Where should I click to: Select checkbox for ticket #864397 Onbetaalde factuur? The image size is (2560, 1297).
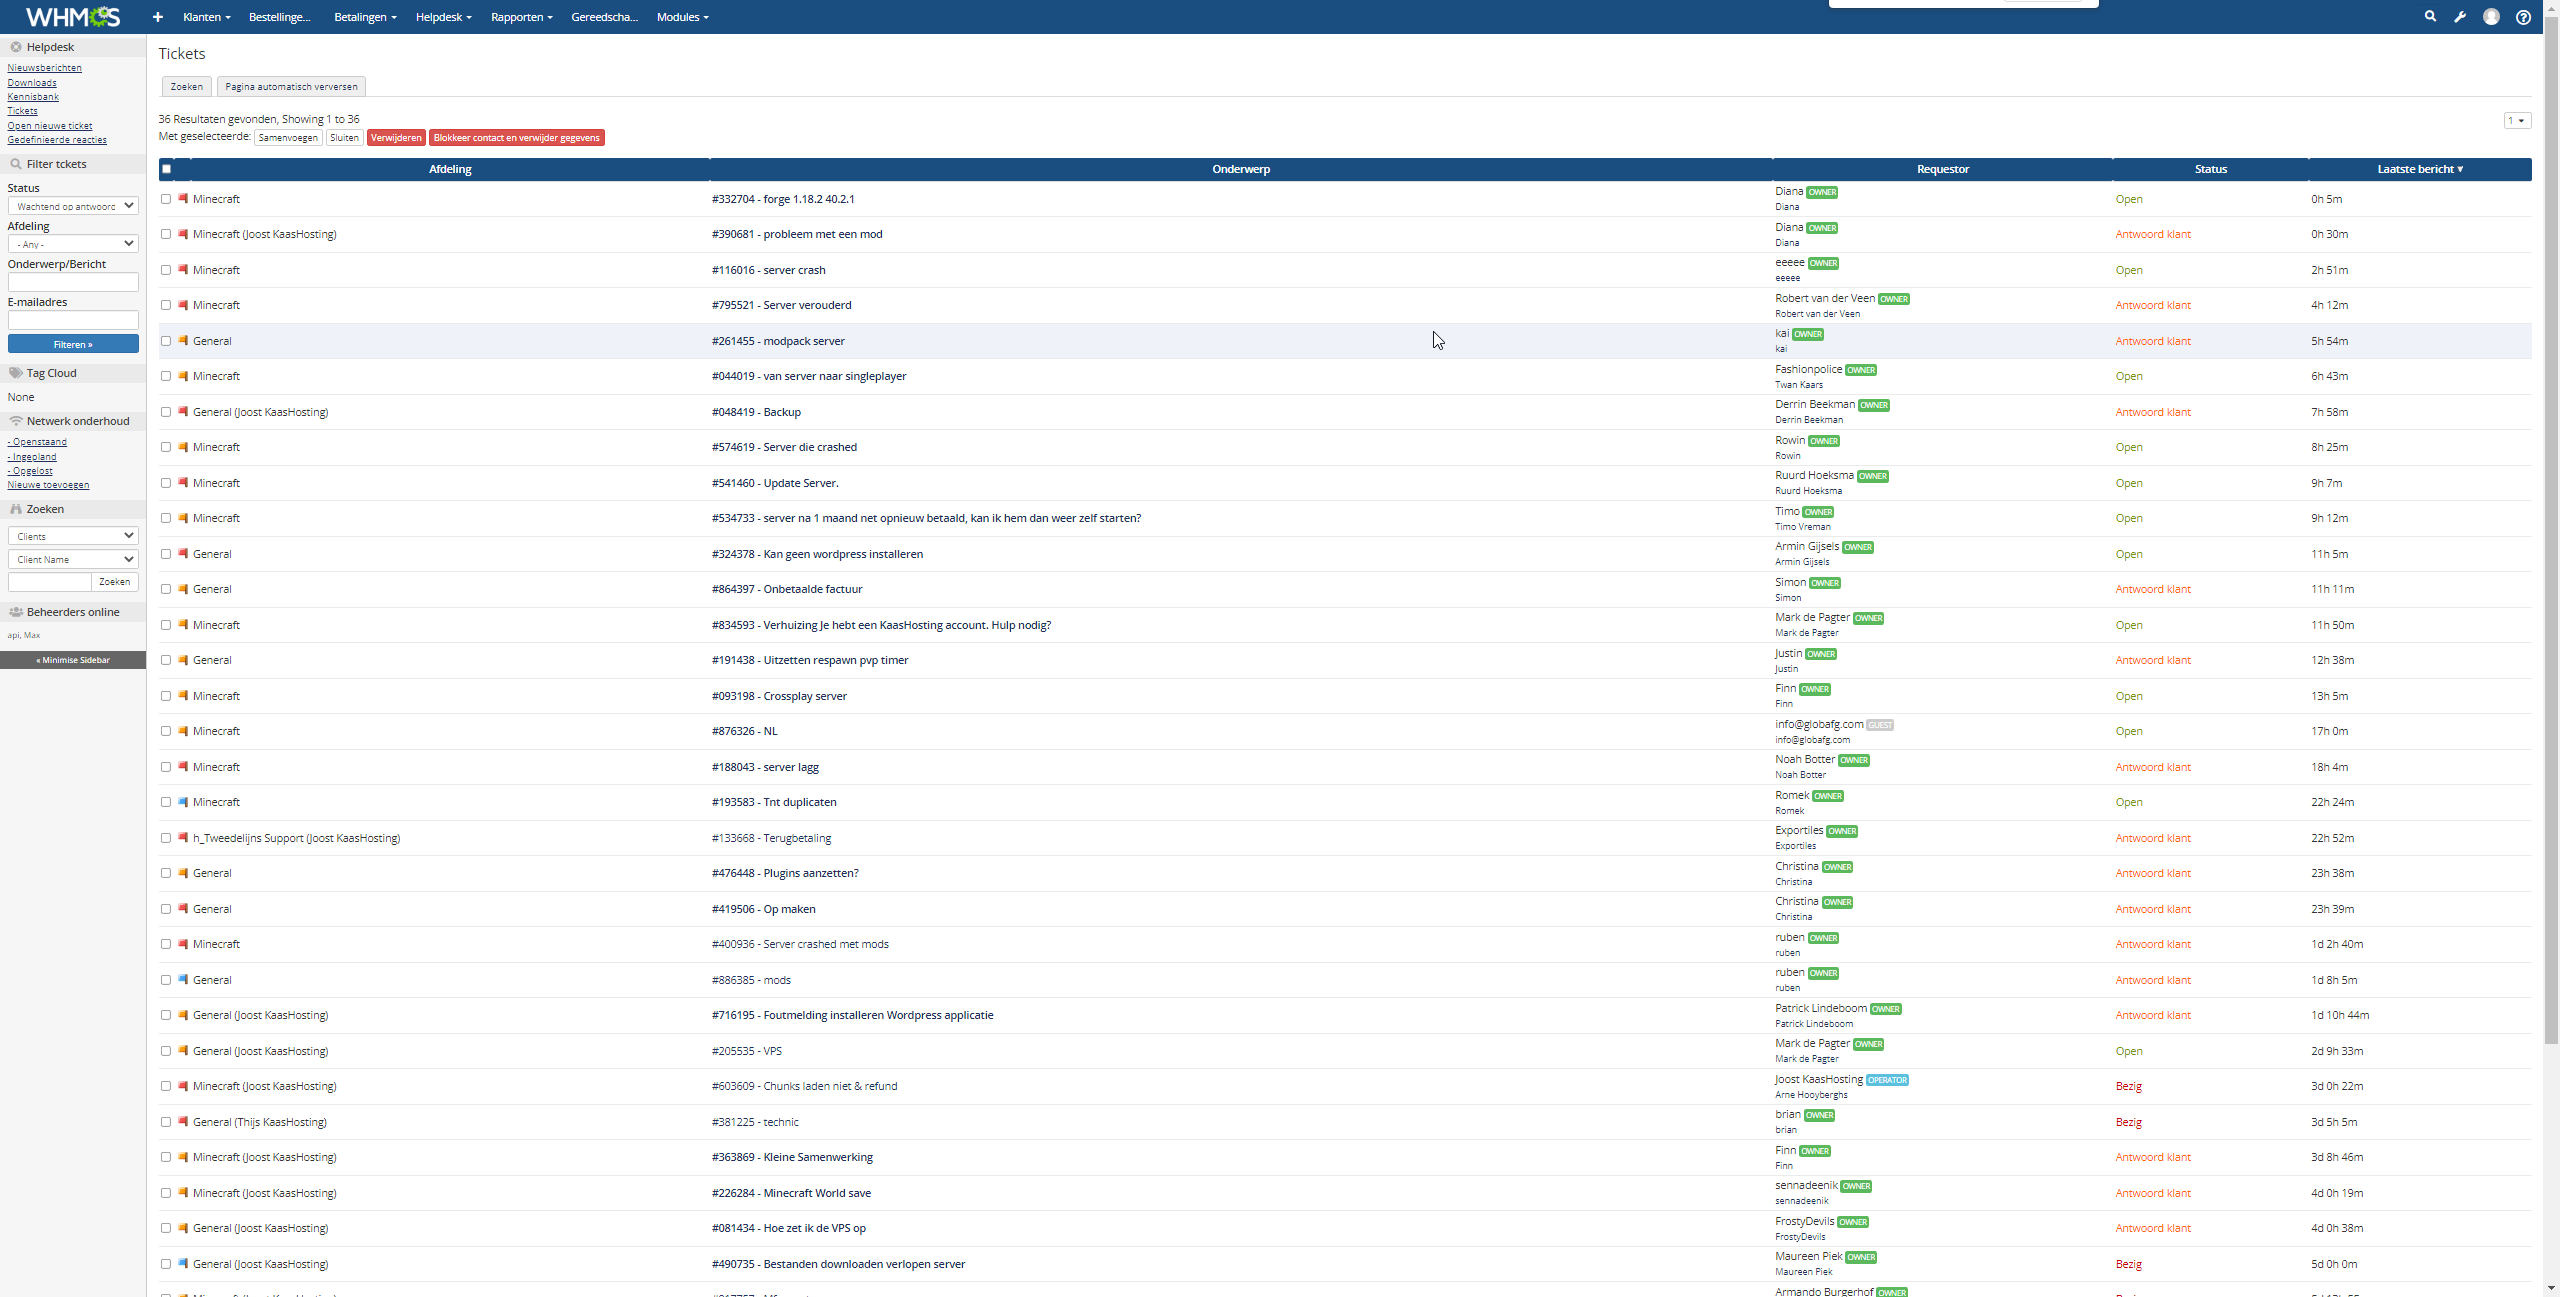[166, 589]
